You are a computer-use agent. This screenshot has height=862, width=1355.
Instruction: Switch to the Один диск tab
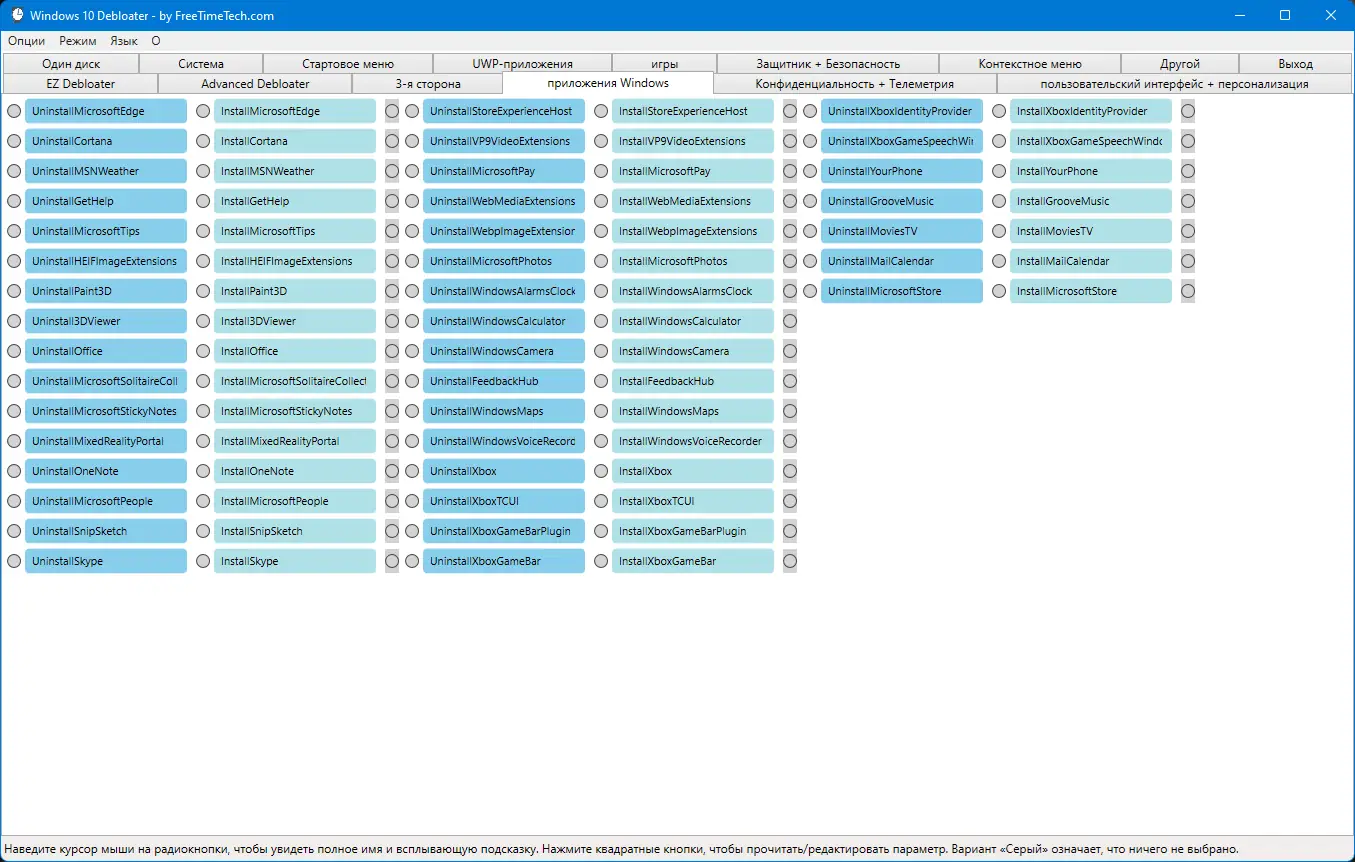click(71, 64)
